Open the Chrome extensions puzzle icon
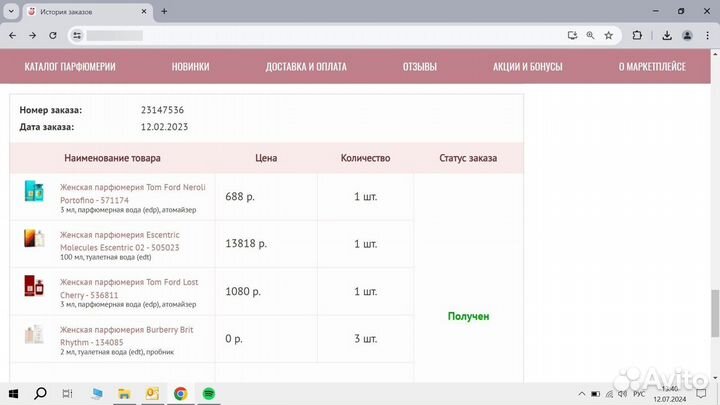Image resolution: width=720 pixels, height=405 pixels. pyautogui.click(x=637, y=35)
